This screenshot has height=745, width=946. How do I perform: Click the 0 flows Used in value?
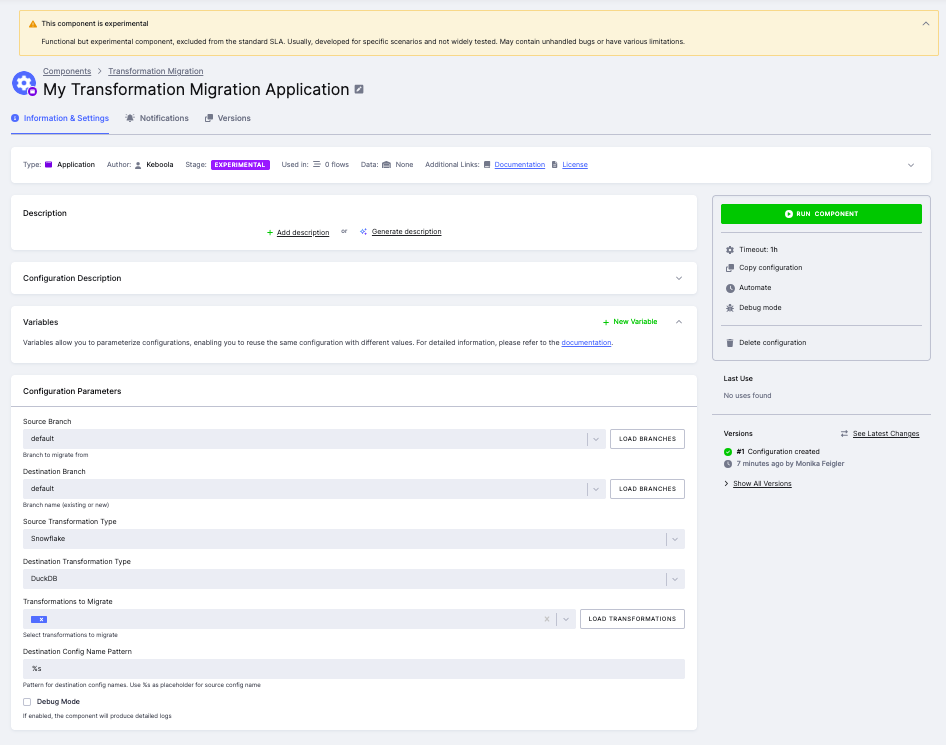pos(337,165)
